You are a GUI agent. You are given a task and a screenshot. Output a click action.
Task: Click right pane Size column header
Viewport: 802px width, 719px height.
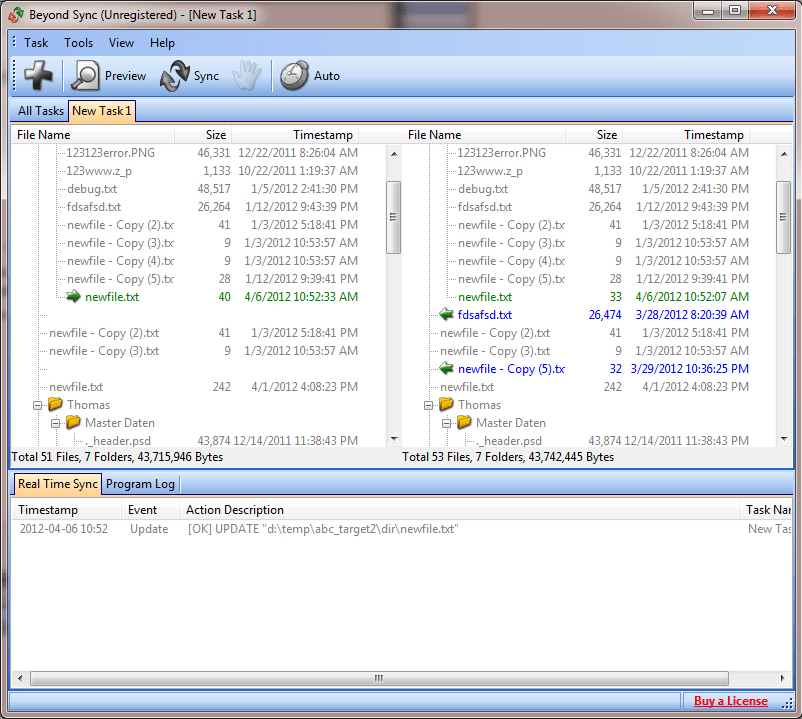pyautogui.click(x=594, y=134)
